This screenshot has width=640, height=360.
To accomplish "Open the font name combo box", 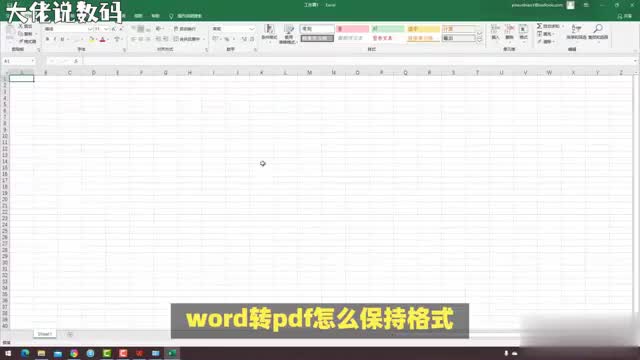I will 69,29.
